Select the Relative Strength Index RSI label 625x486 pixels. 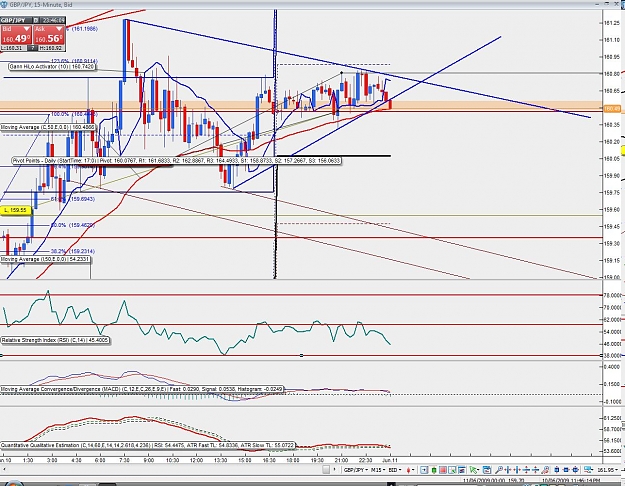pyautogui.click(x=55, y=340)
